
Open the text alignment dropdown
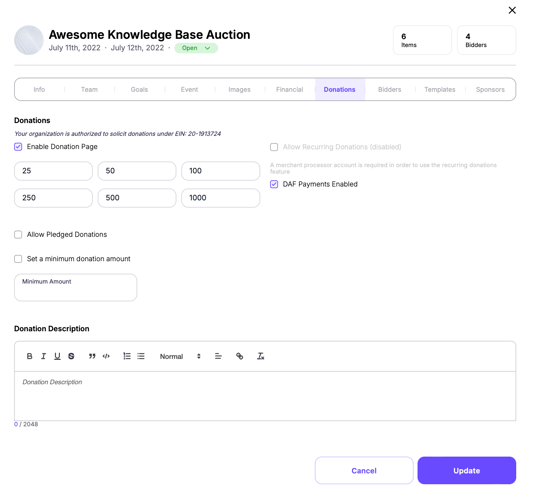[218, 356]
